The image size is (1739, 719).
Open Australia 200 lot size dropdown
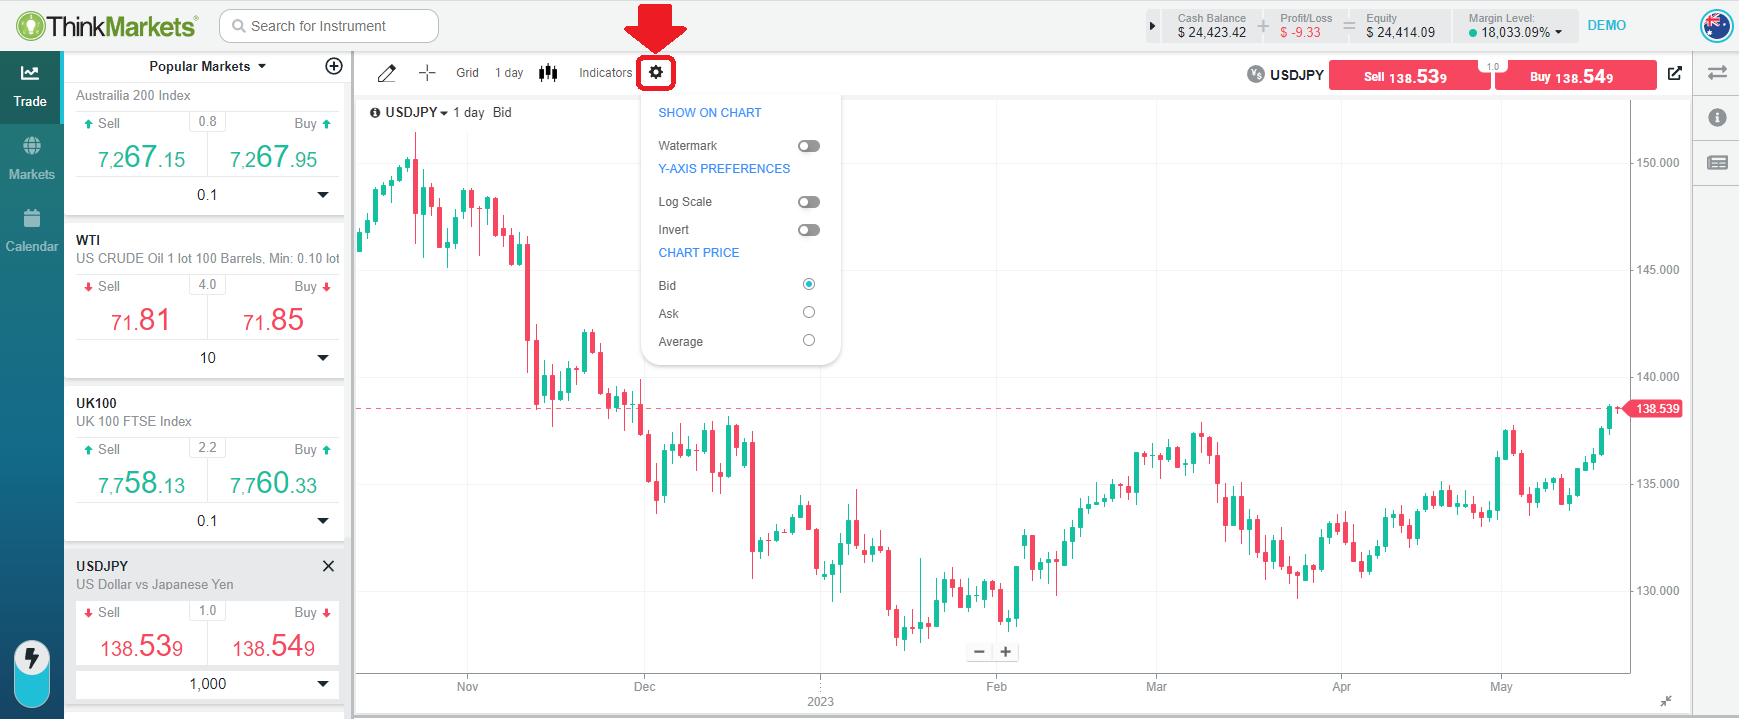tap(207, 195)
